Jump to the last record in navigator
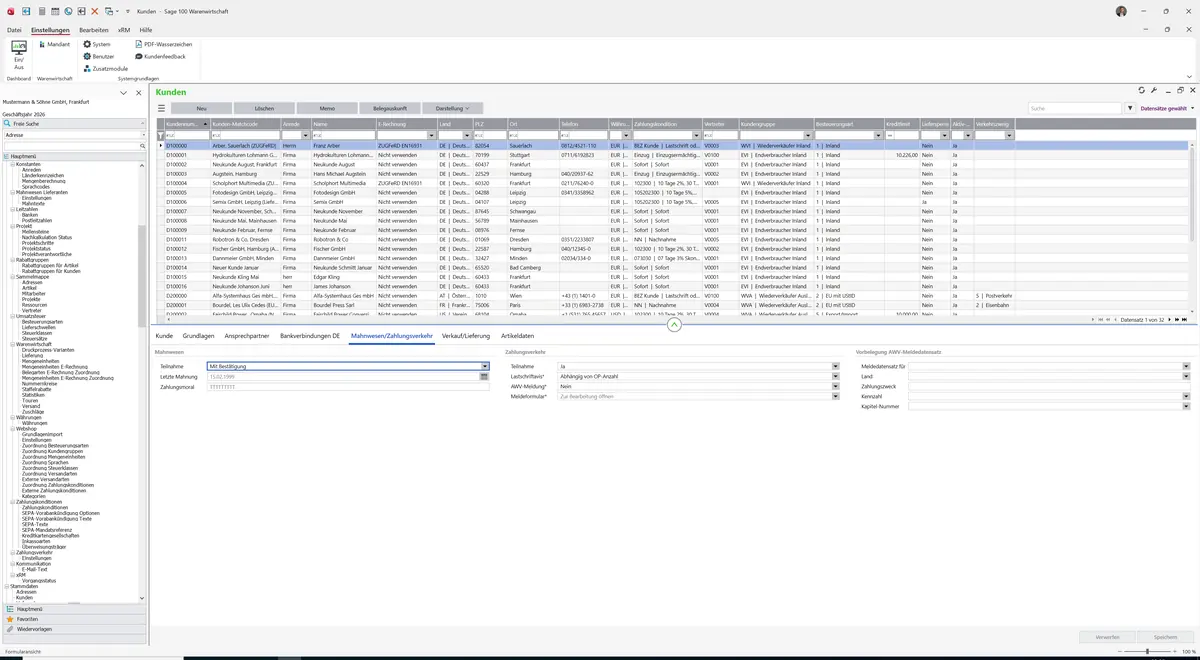This screenshot has width=1200, height=660. pyautogui.click(x=1185, y=320)
